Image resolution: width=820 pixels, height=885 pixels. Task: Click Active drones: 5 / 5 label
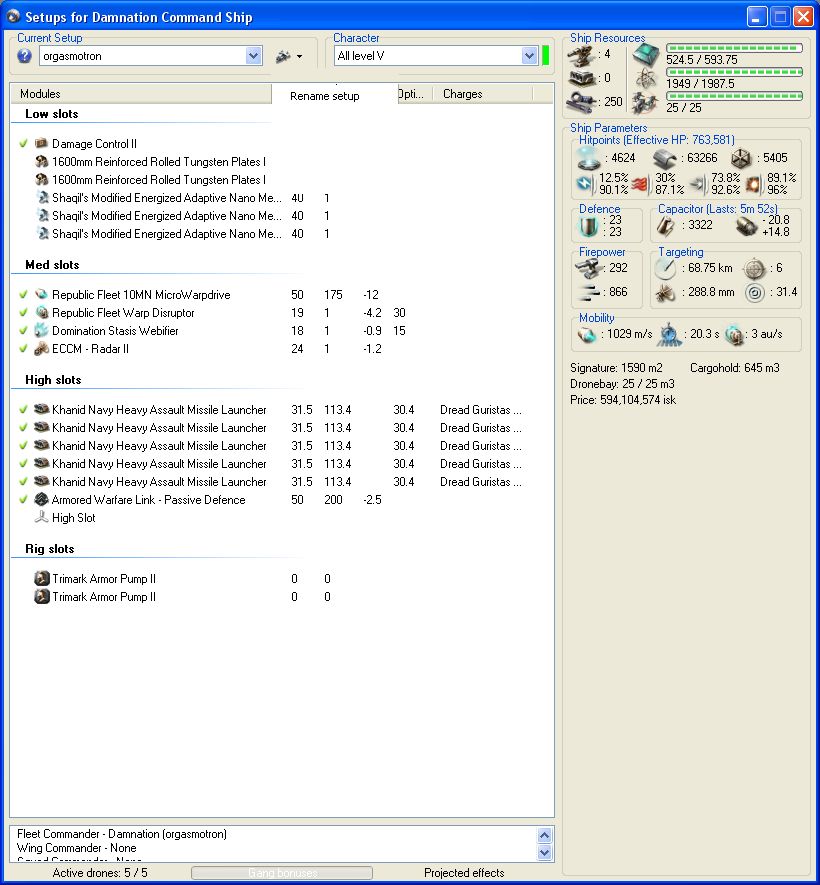click(100, 873)
